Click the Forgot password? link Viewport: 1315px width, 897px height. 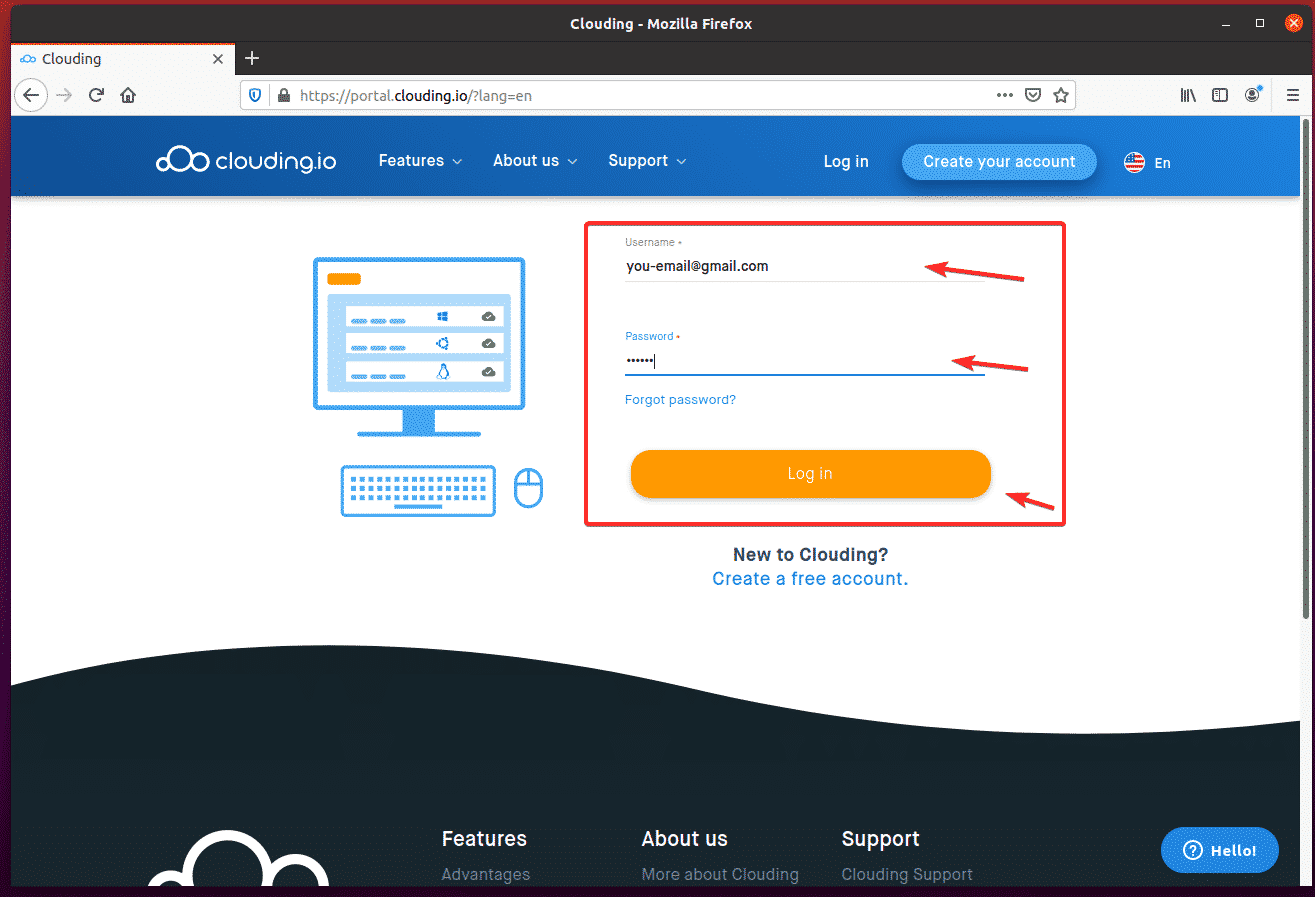pos(680,400)
